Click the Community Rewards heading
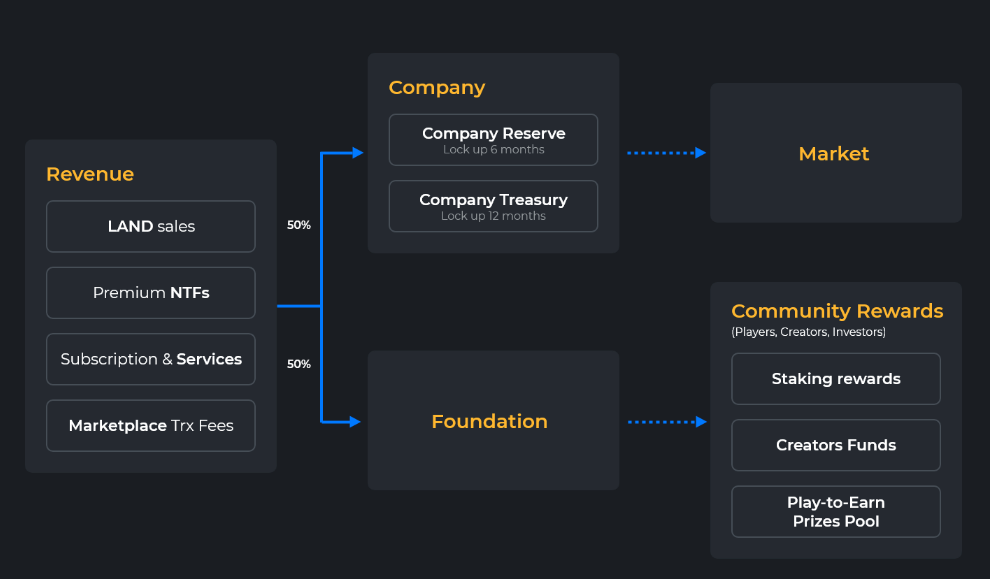990x579 pixels. pyautogui.click(x=837, y=311)
